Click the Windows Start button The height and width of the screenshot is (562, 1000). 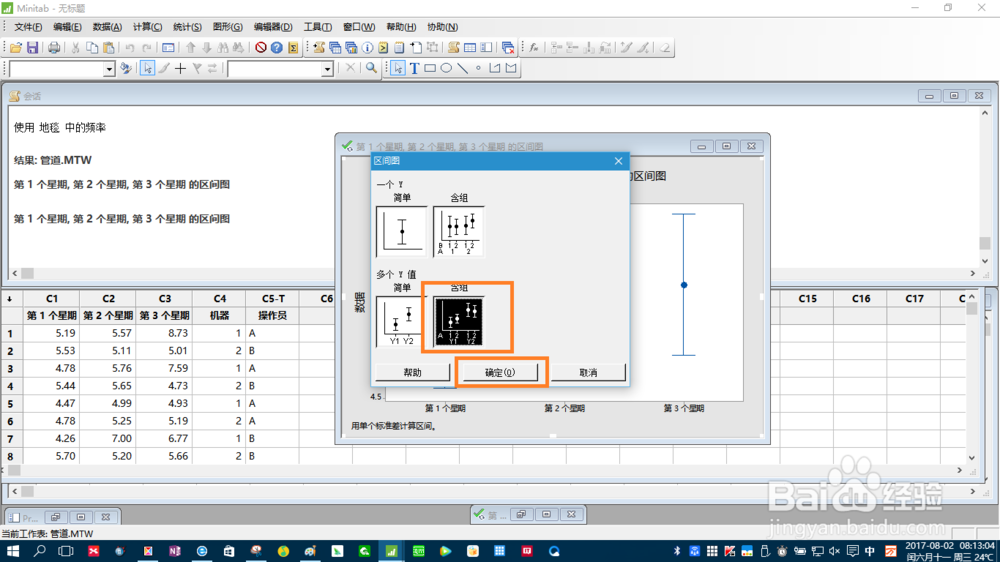(12, 551)
